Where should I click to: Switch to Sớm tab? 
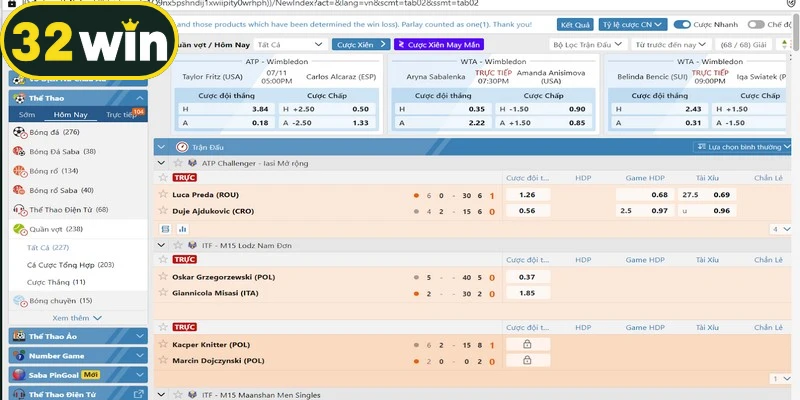point(27,115)
